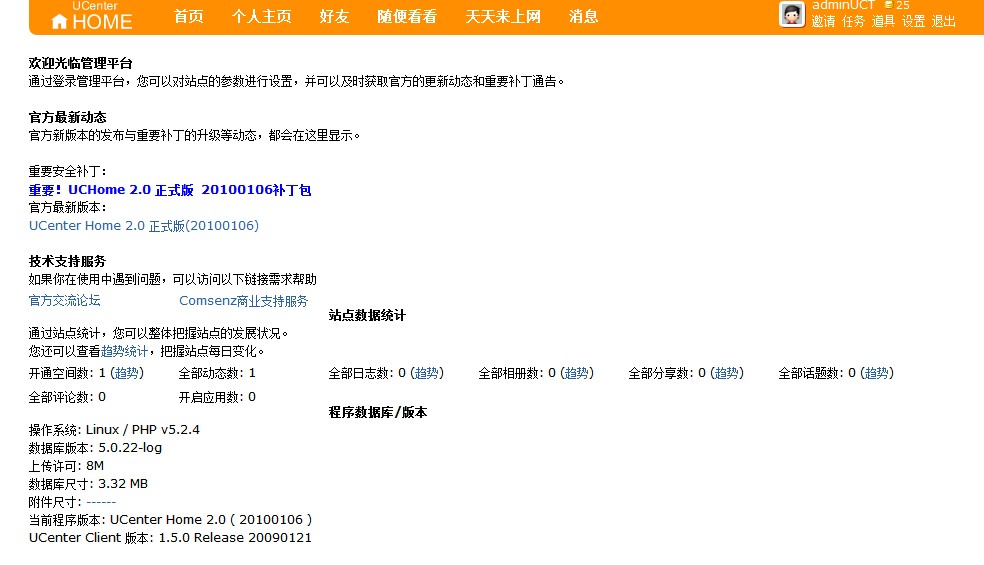The height and width of the screenshot is (565, 984).
Task: Click the 邀请 link
Action: (x=823, y=21)
